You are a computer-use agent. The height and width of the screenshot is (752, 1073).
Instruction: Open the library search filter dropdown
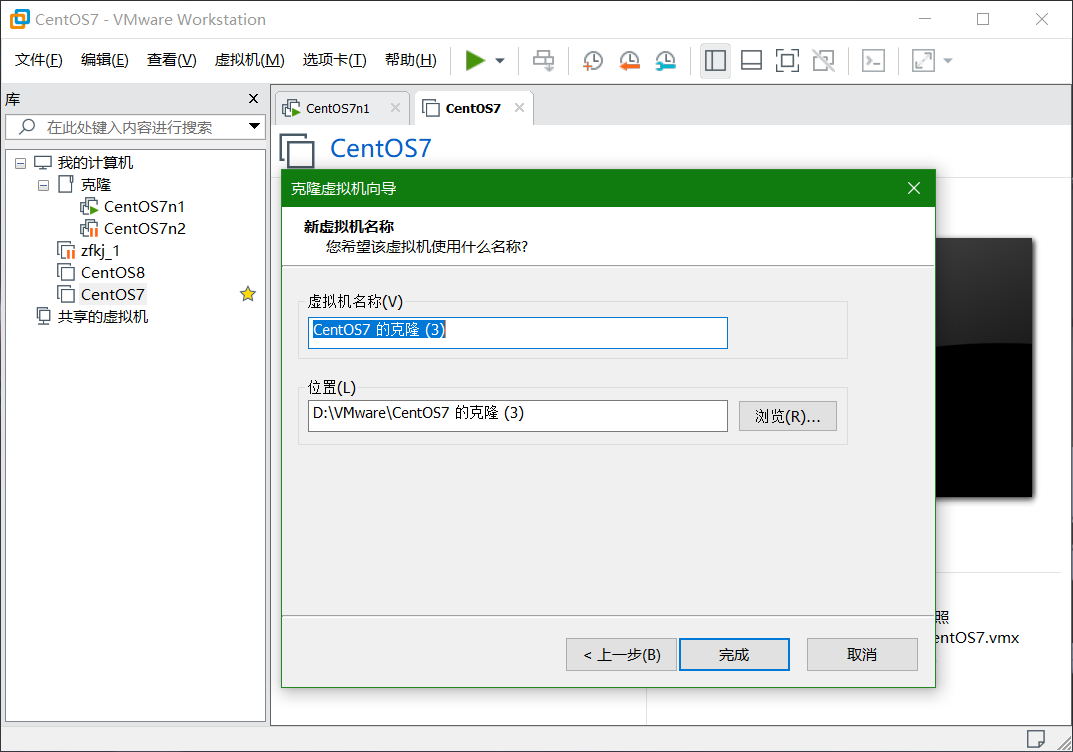(255, 127)
